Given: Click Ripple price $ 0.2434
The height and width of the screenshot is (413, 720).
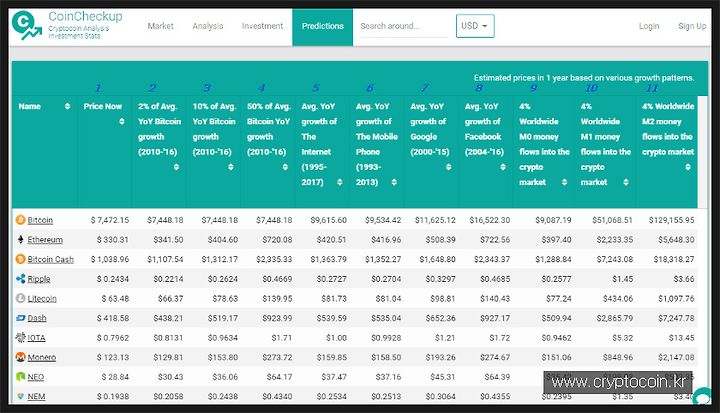Looking at the screenshot, I should tap(112, 279).
